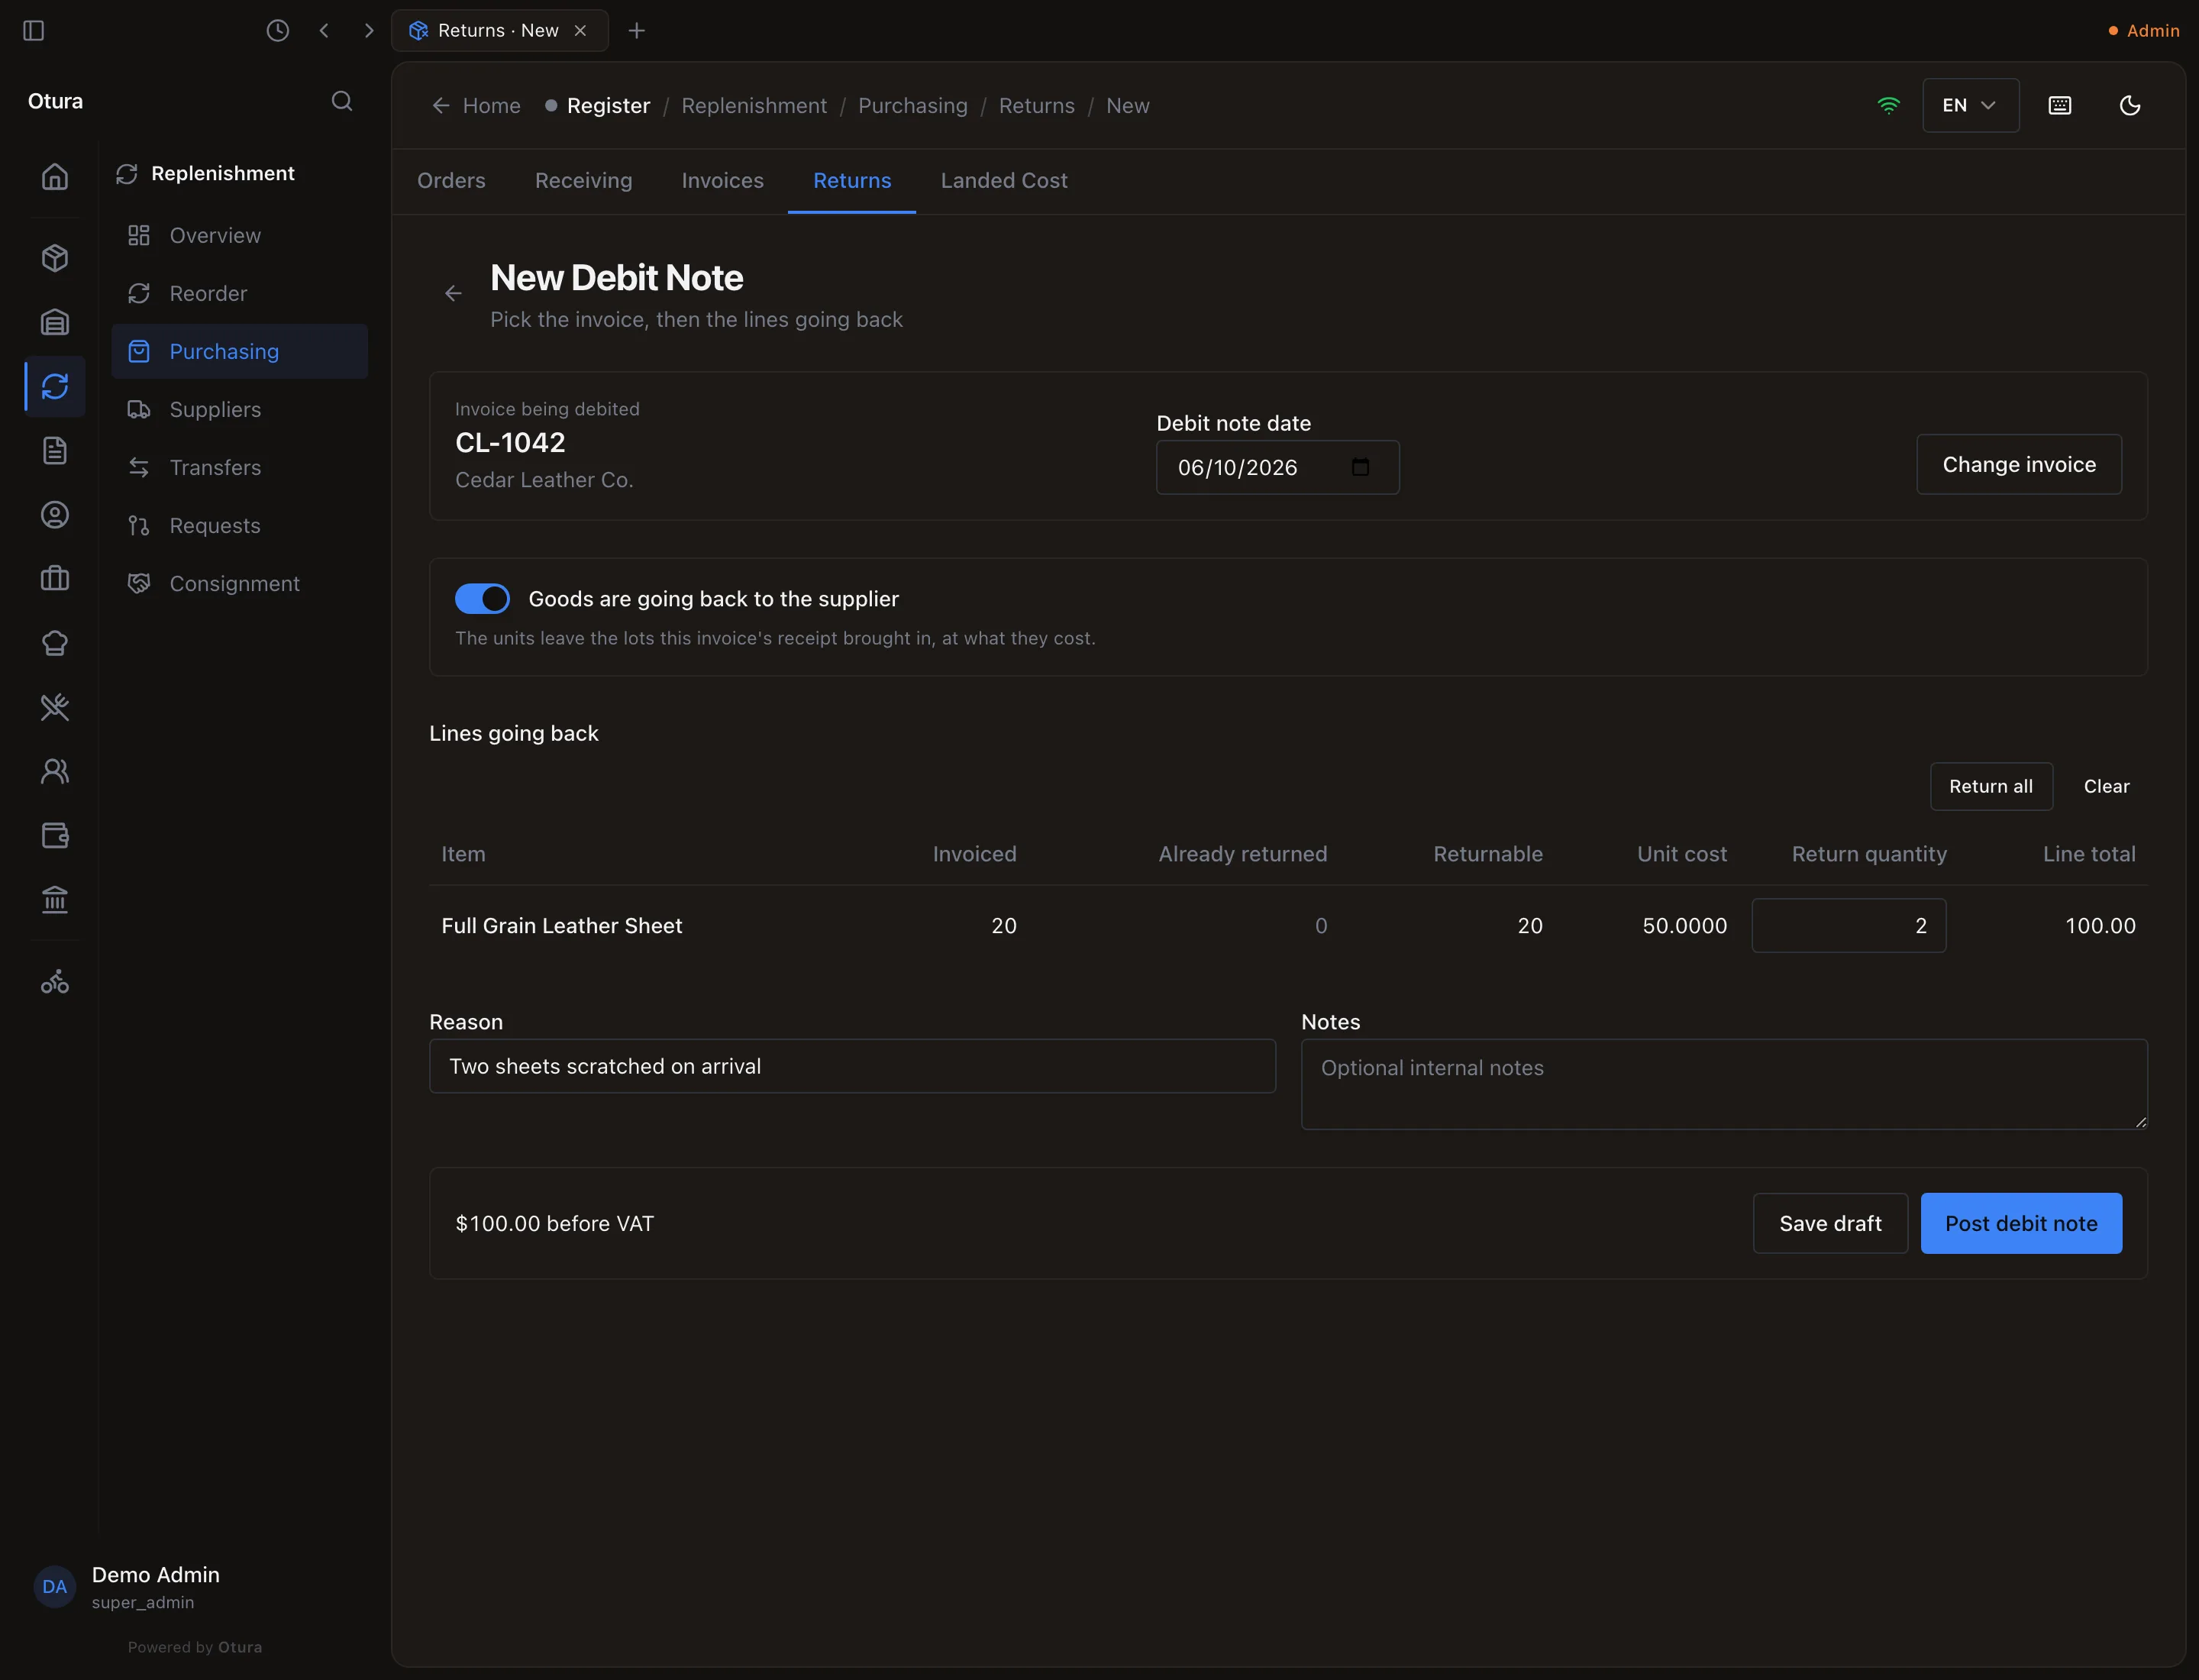Viewport: 2199px width, 1680px height.
Task: Open the EN language dropdown
Action: click(x=1970, y=105)
